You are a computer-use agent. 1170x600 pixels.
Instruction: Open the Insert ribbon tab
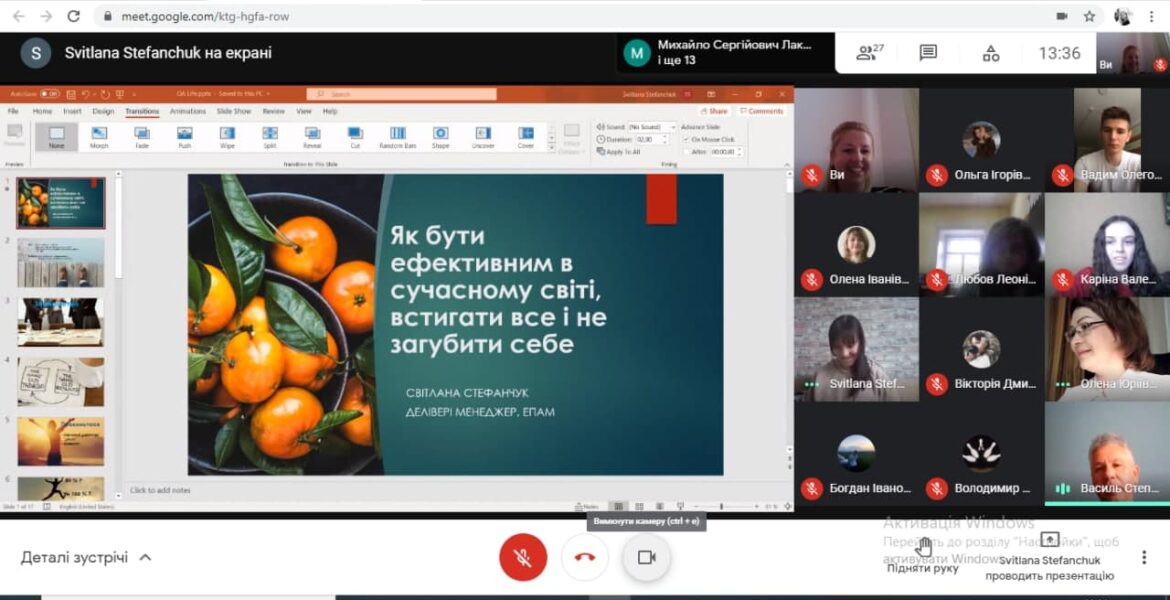click(72, 111)
